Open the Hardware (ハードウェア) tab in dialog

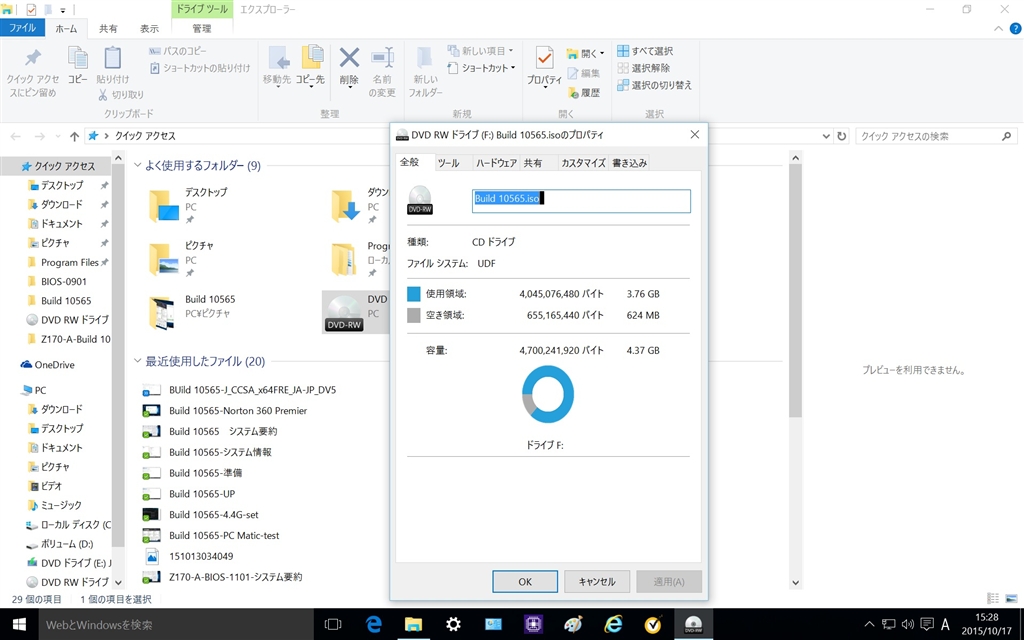[496, 163]
